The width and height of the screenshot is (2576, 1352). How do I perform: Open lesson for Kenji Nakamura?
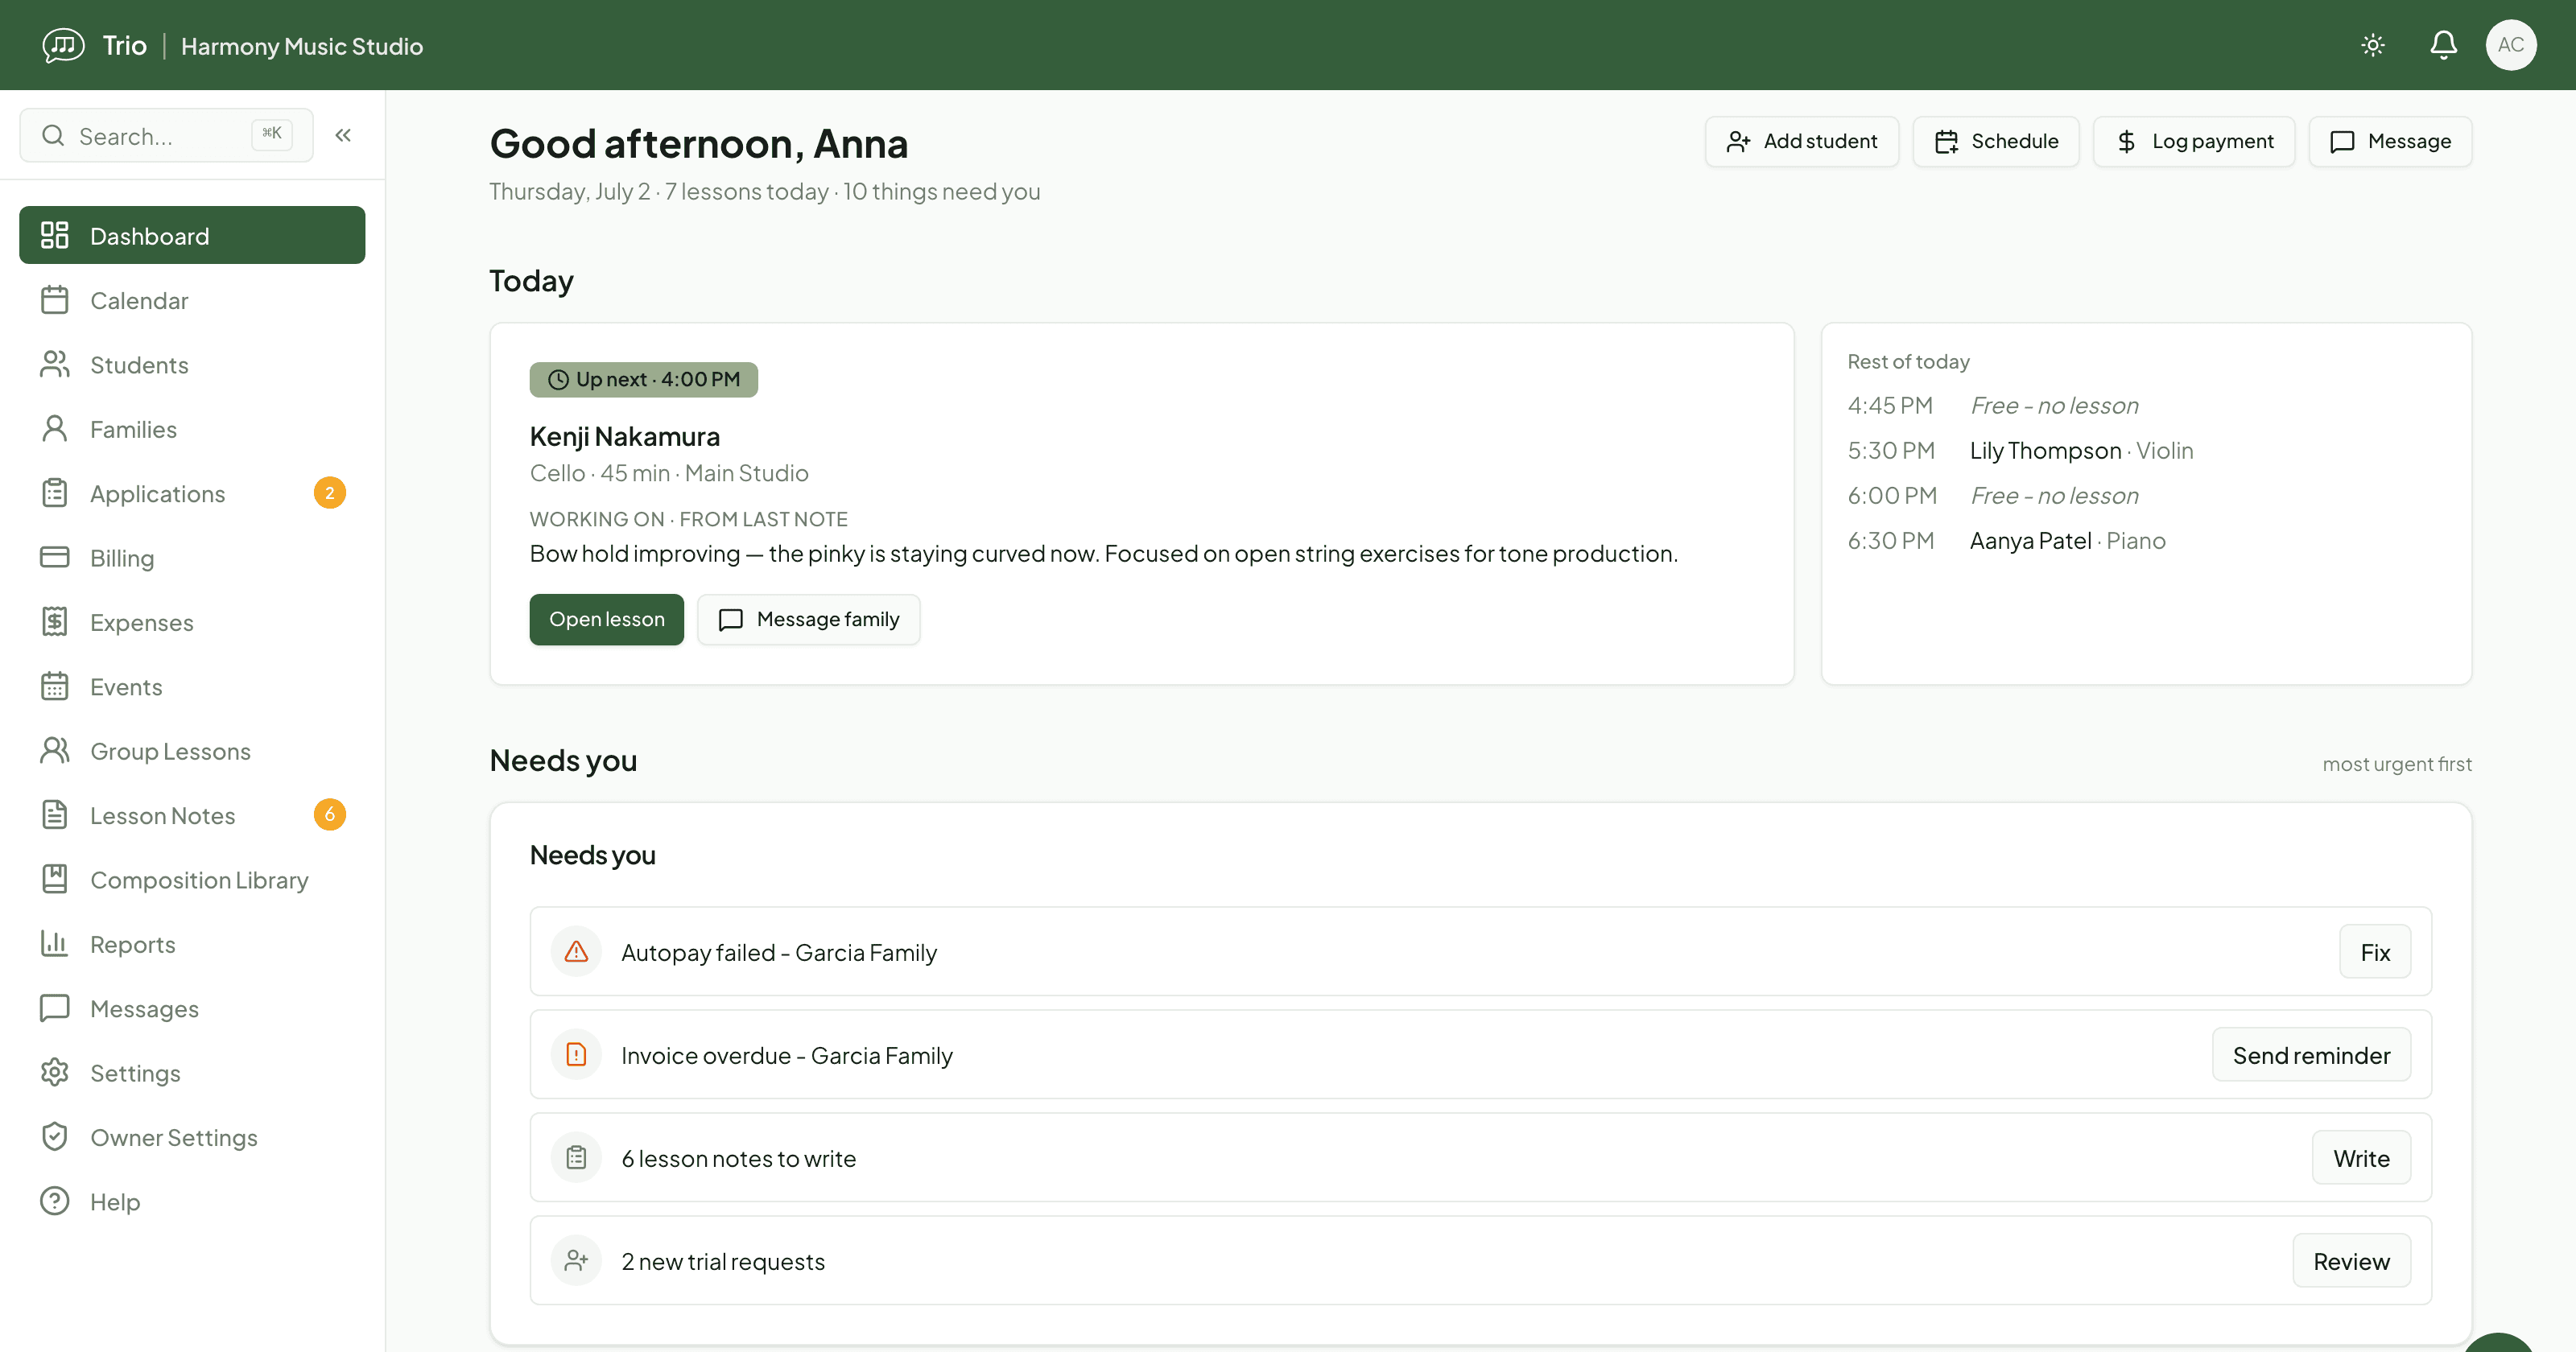tap(607, 619)
